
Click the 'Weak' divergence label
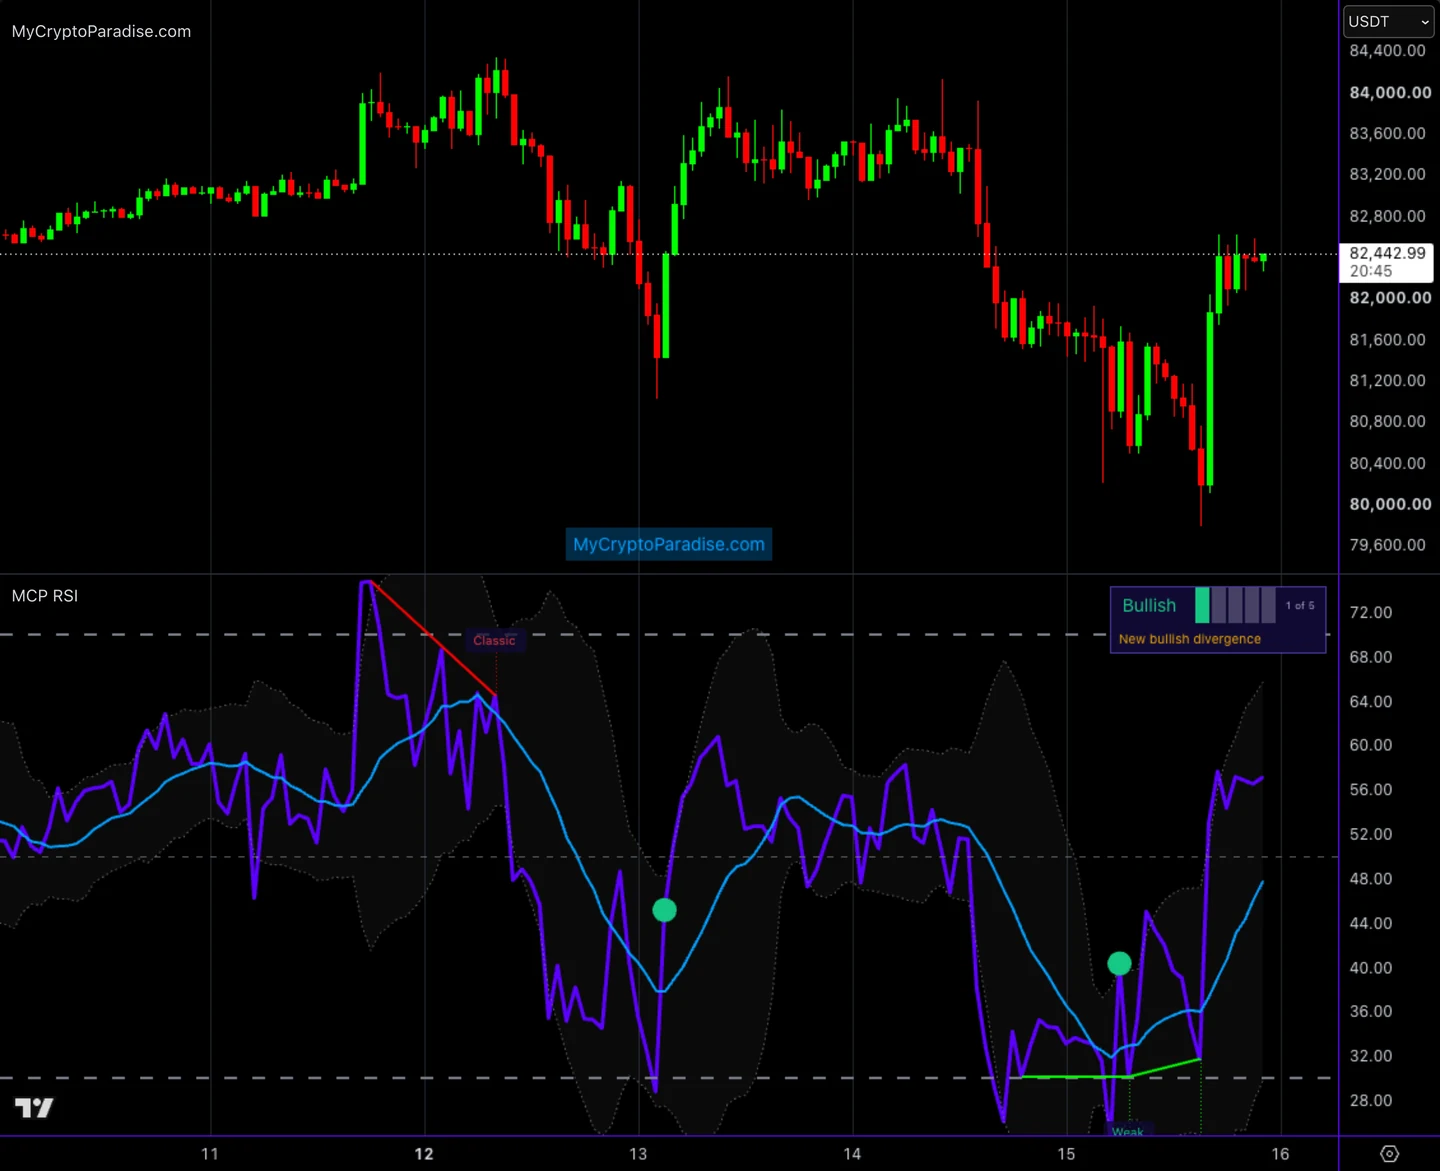pos(1127,1131)
